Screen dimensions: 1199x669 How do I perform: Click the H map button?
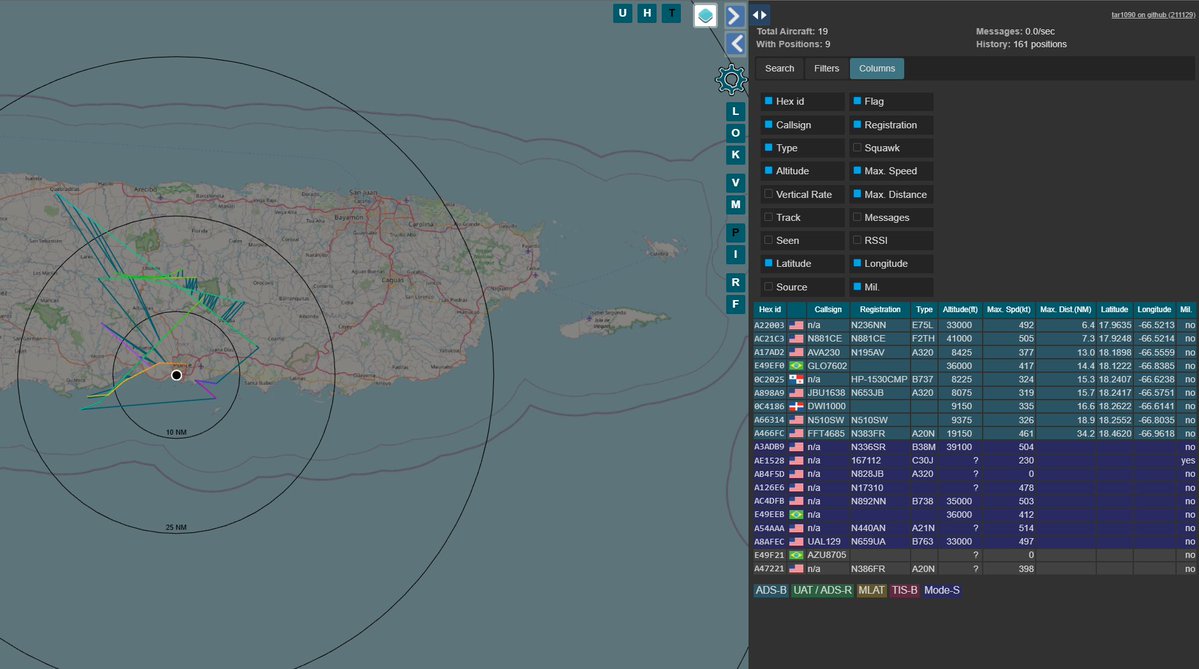point(647,13)
